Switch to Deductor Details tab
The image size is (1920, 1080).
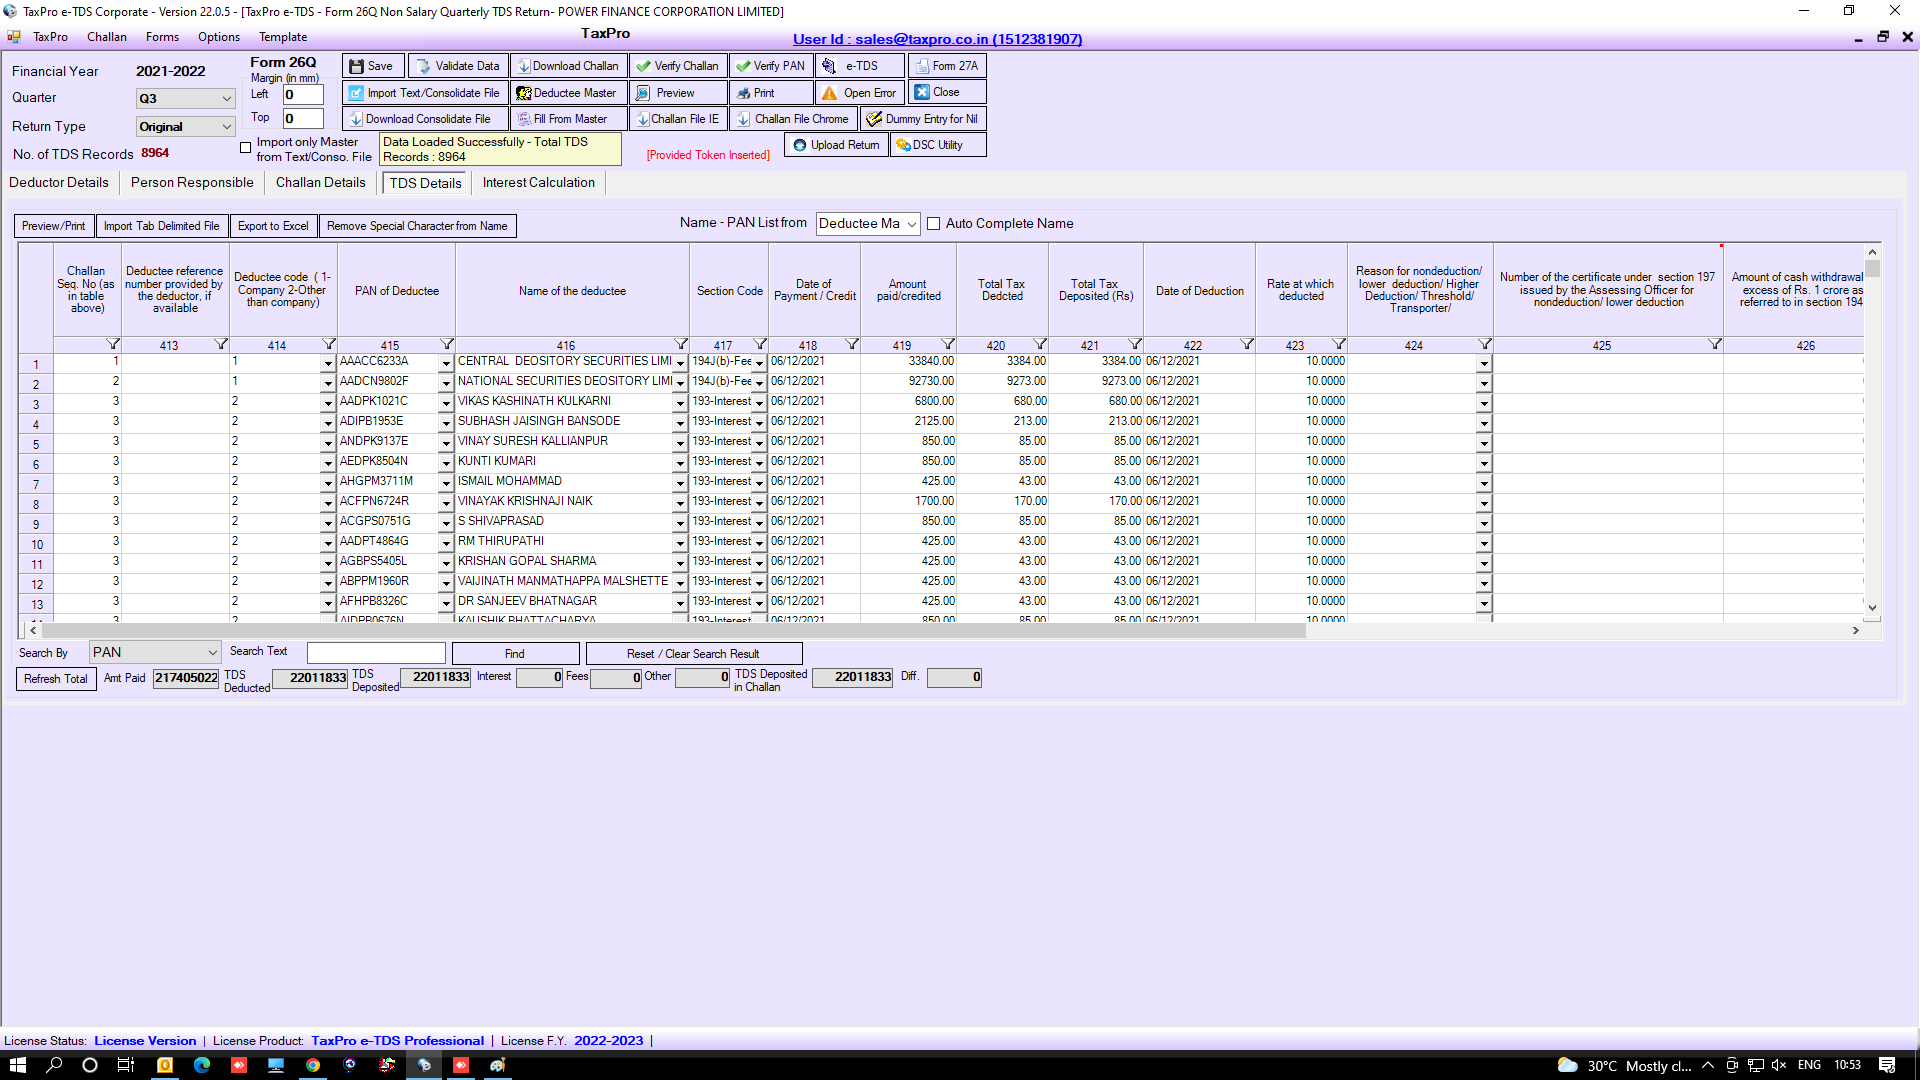tap(59, 183)
